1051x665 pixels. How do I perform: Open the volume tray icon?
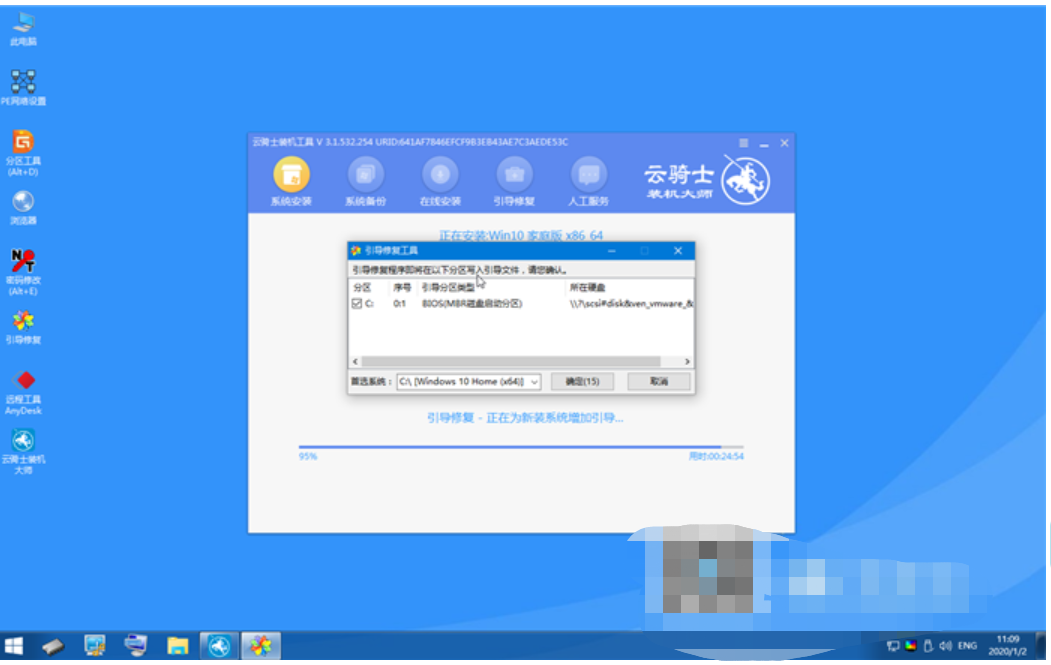click(946, 646)
